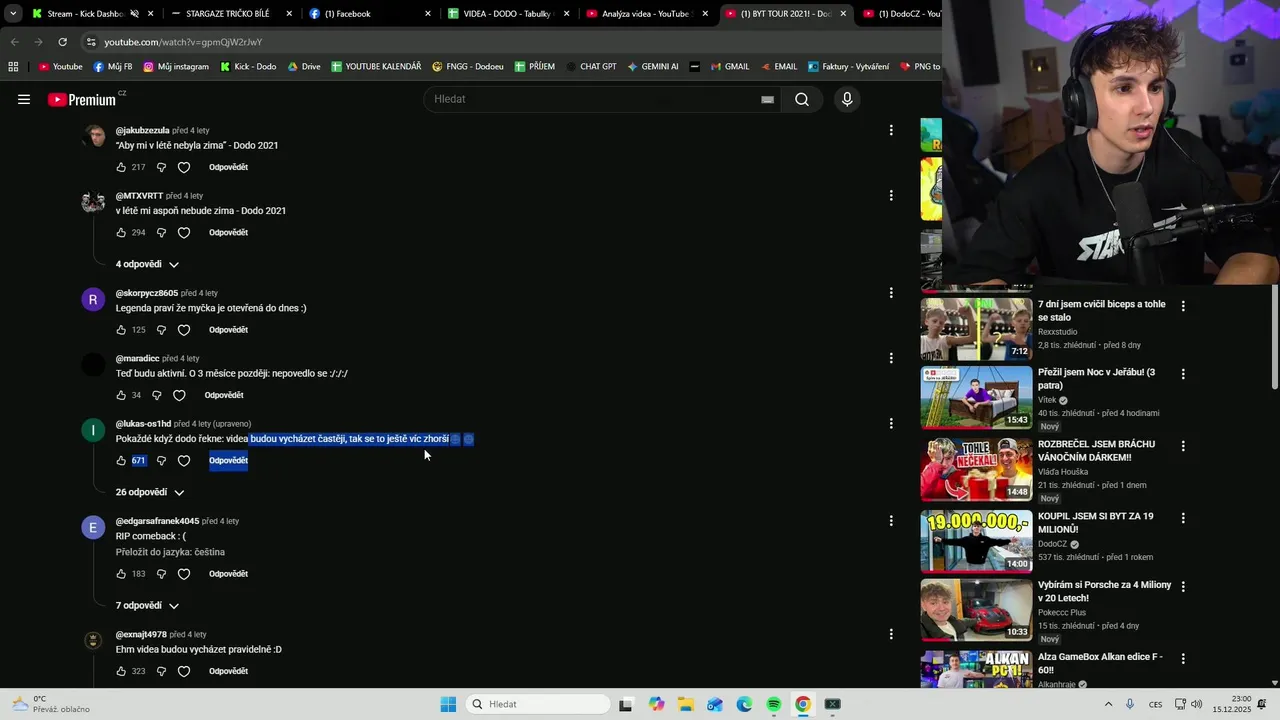Click the Windows Start button
Viewport: 1280px width, 720px height.
(x=448, y=704)
